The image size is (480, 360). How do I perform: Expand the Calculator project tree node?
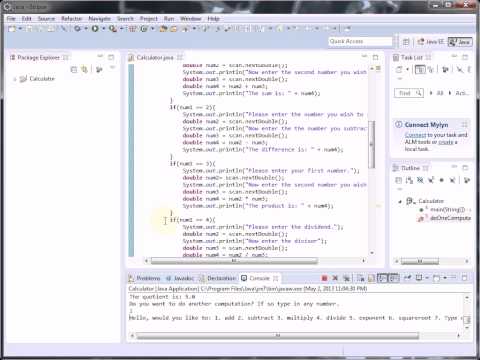click(x=15, y=79)
